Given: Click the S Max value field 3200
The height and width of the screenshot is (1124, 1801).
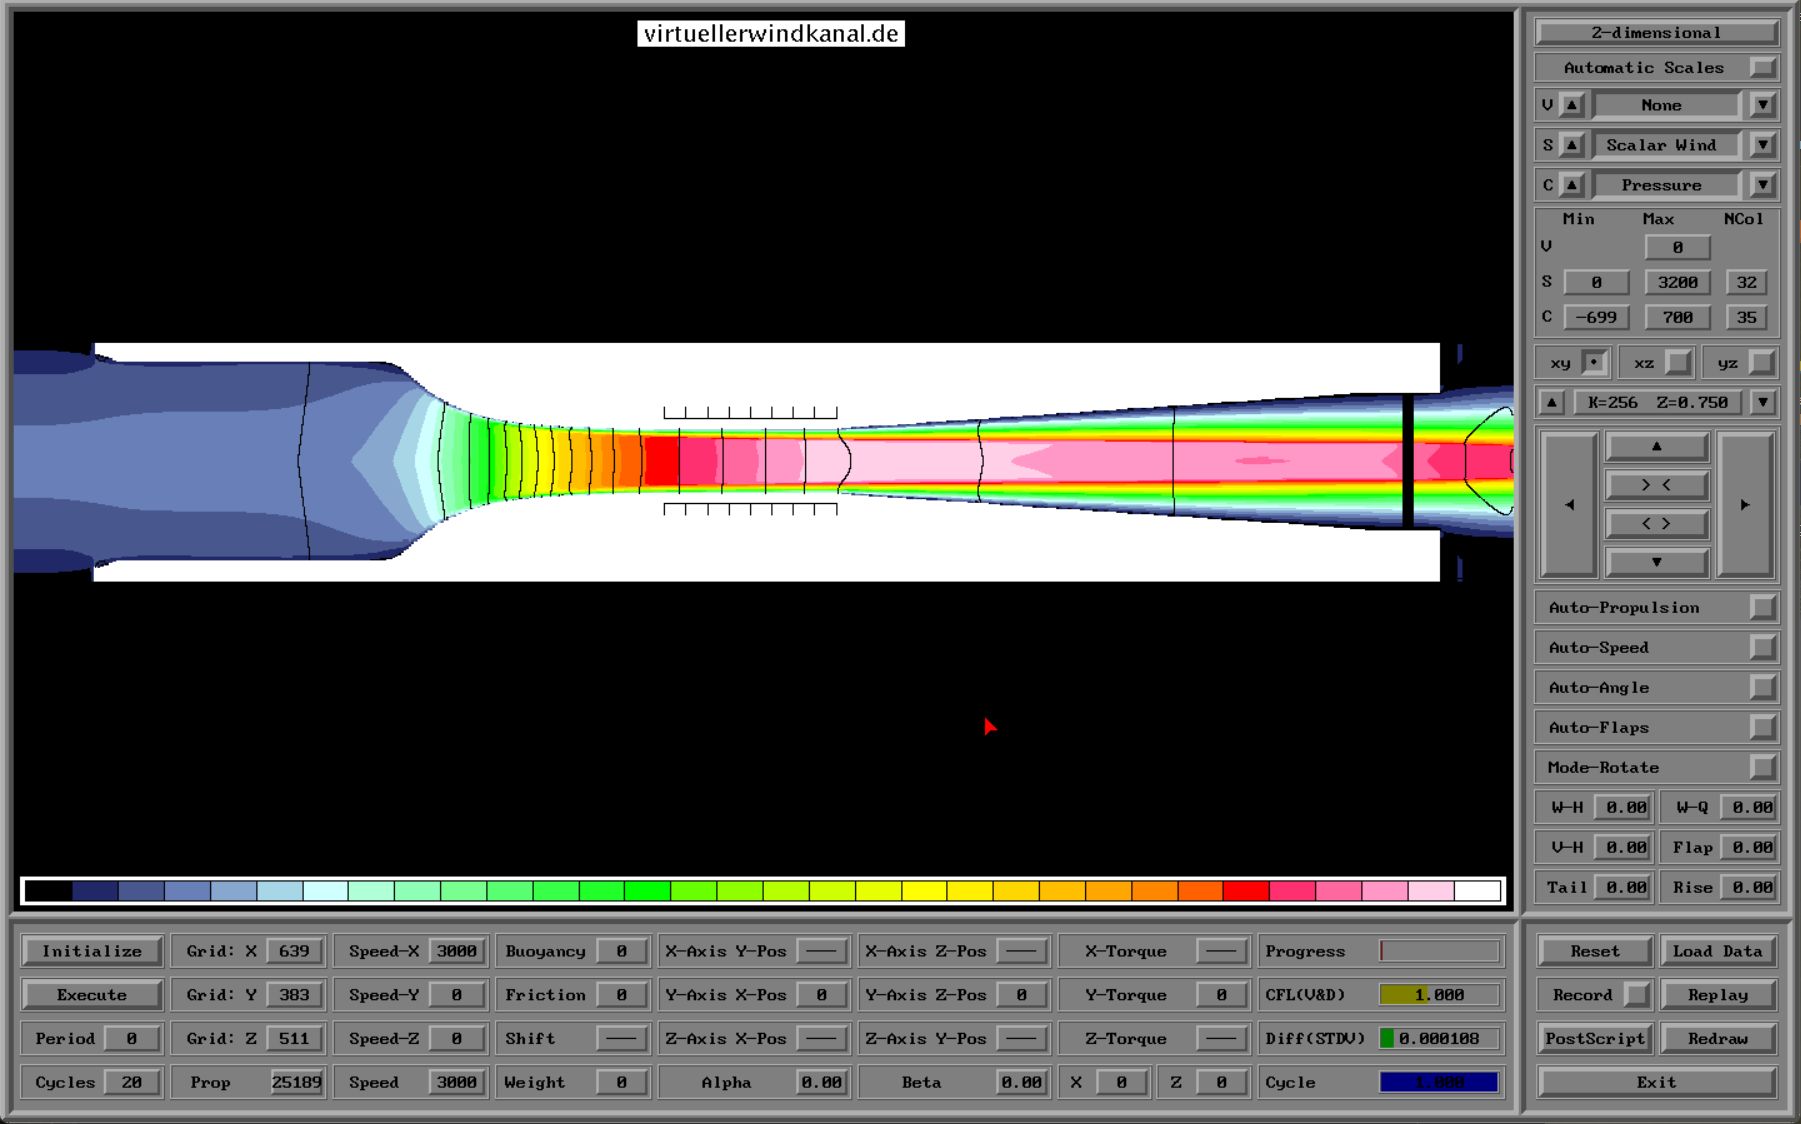Looking at the screenshot, I should pyautogui.click(x=1677, y=282).
